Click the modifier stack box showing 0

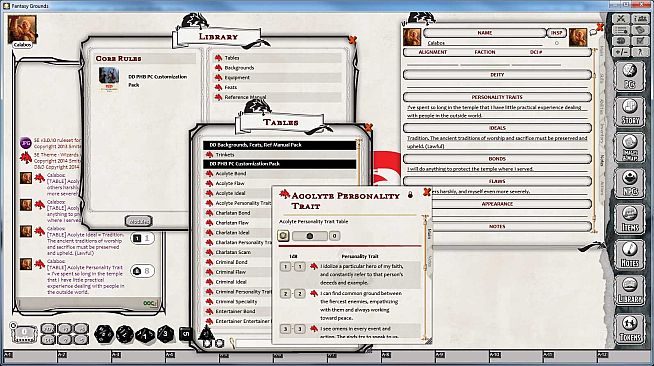[x=24, y=333]
